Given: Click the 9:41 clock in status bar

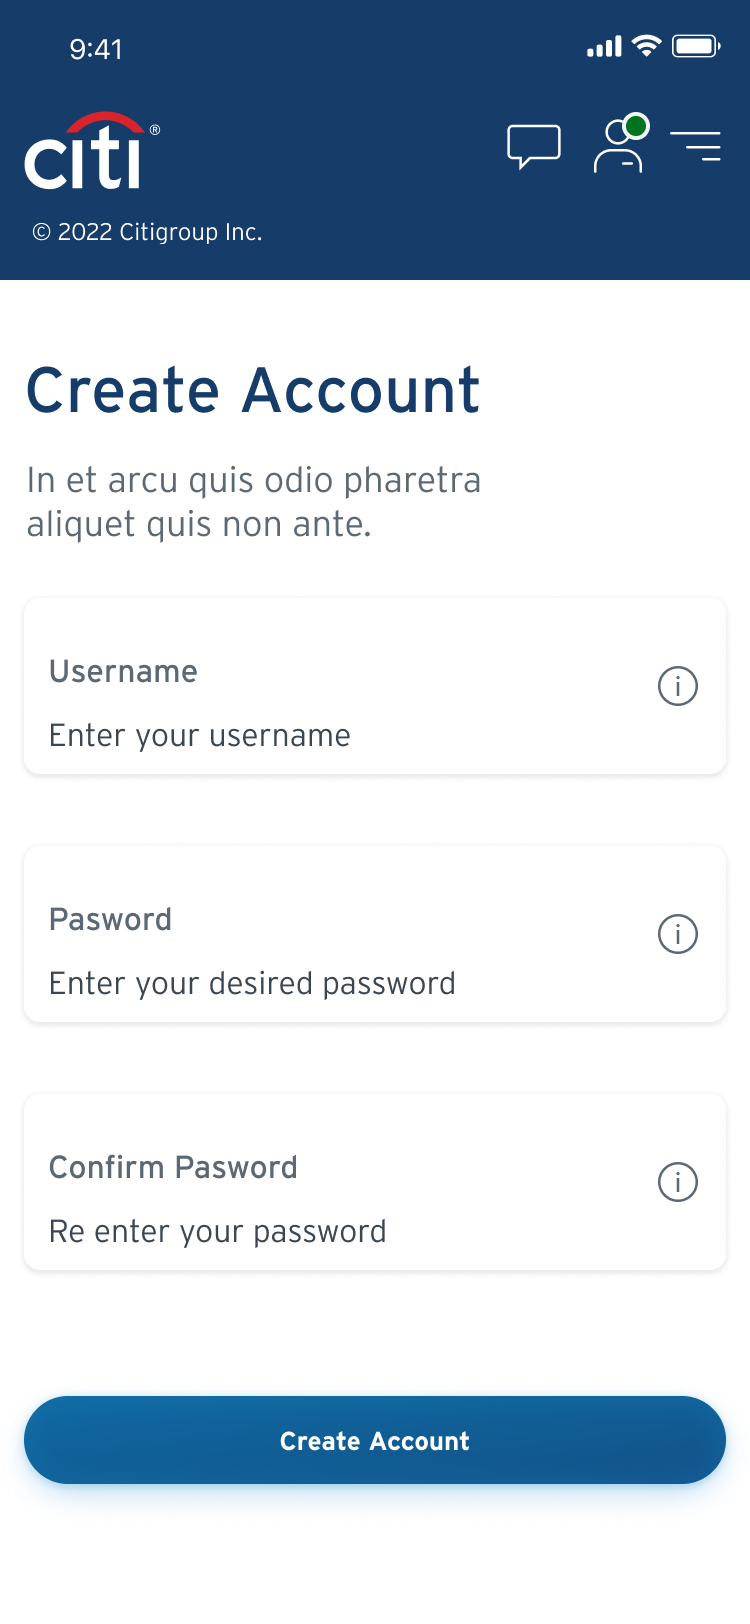Looking at the screenshot, I should [x=96, y=49].
